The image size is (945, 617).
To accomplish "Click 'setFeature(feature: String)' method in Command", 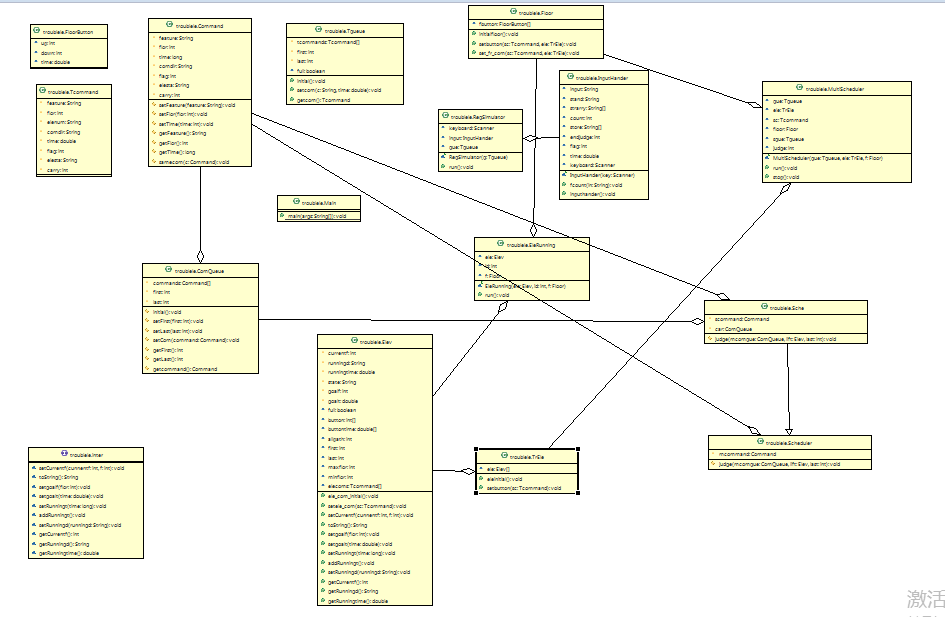I will 197,105.
